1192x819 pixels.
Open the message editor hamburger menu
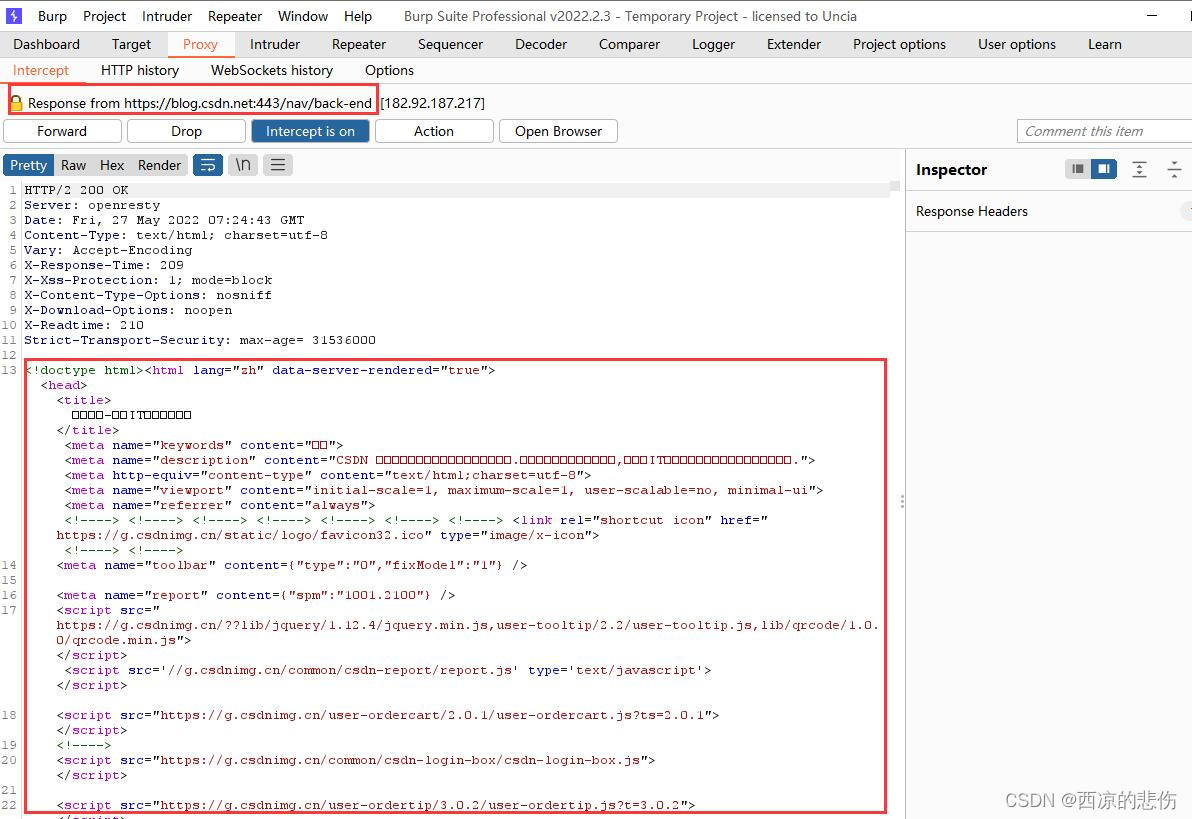[278, 165]
